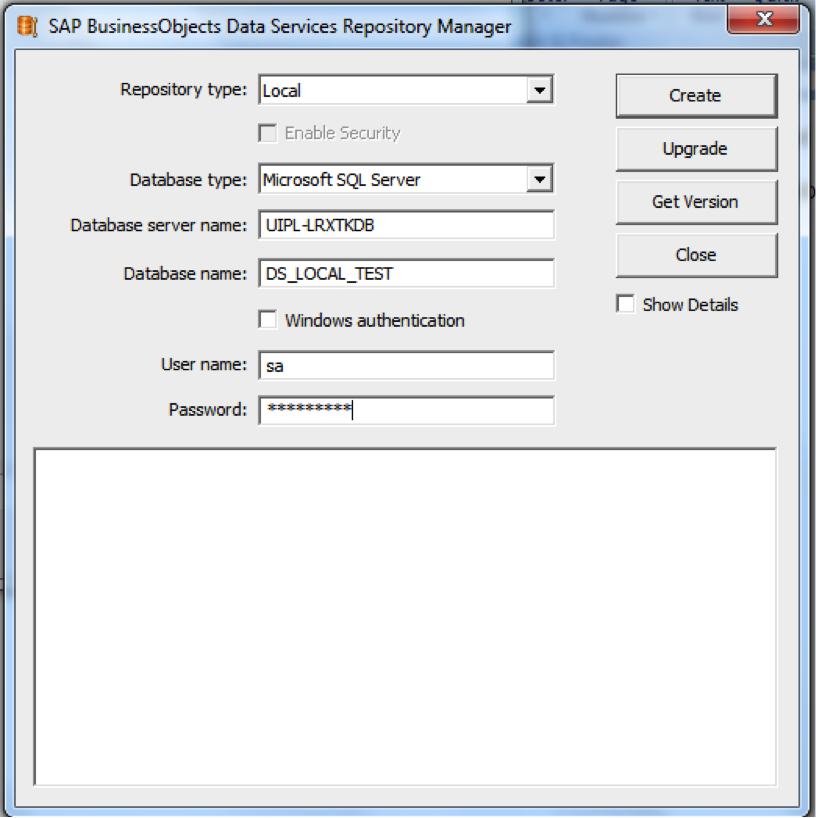Viewport: 816px width, 818px height.
Task: Click the Enable Security checkbox
Action: click(x=268, y=133)
